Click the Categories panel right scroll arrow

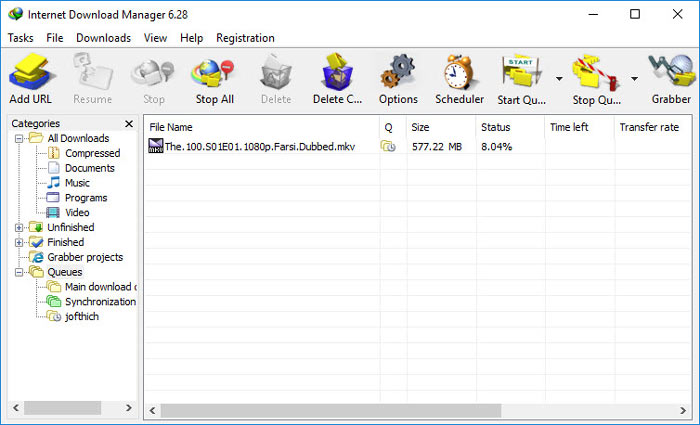click(x=129, y=408)
